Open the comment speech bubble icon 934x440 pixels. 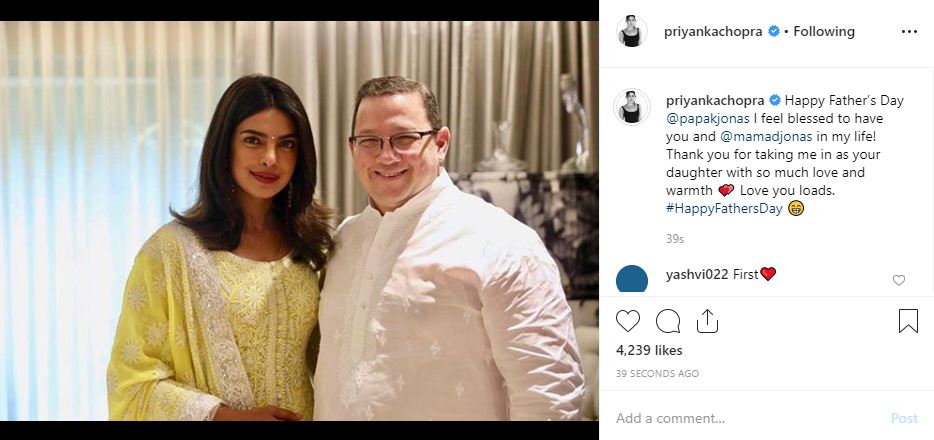point(668,321)
